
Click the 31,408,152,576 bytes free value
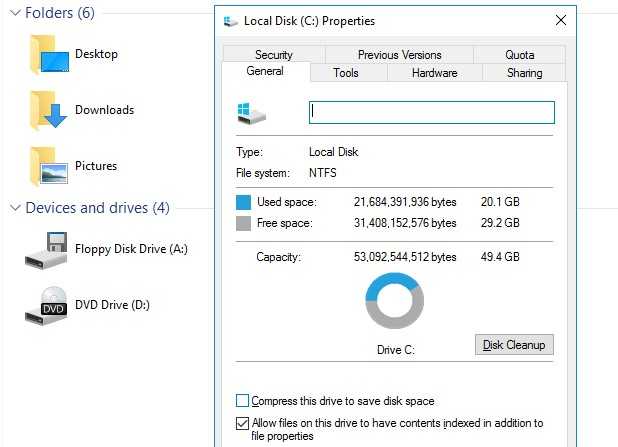(x=405, y=223)
